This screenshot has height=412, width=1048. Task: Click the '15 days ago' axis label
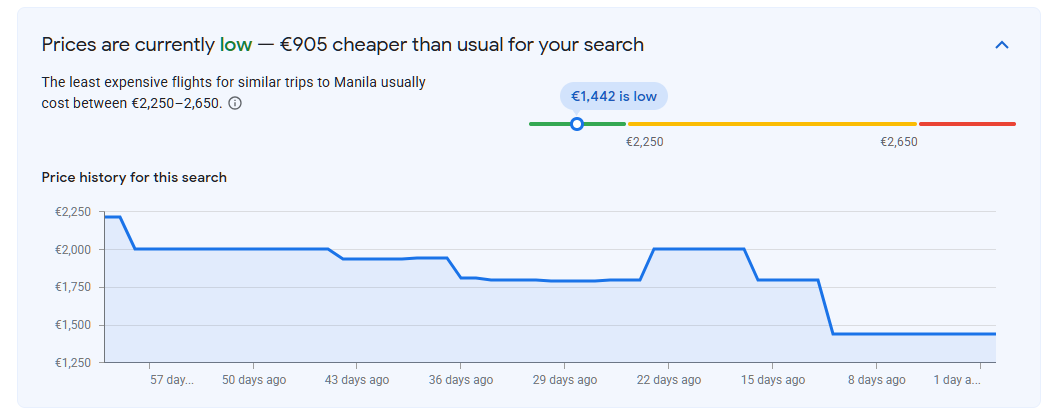773,380
